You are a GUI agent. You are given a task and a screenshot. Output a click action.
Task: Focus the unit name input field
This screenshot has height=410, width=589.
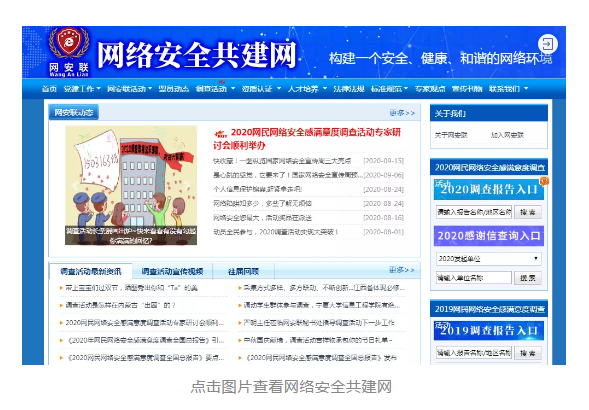(474, 278)
